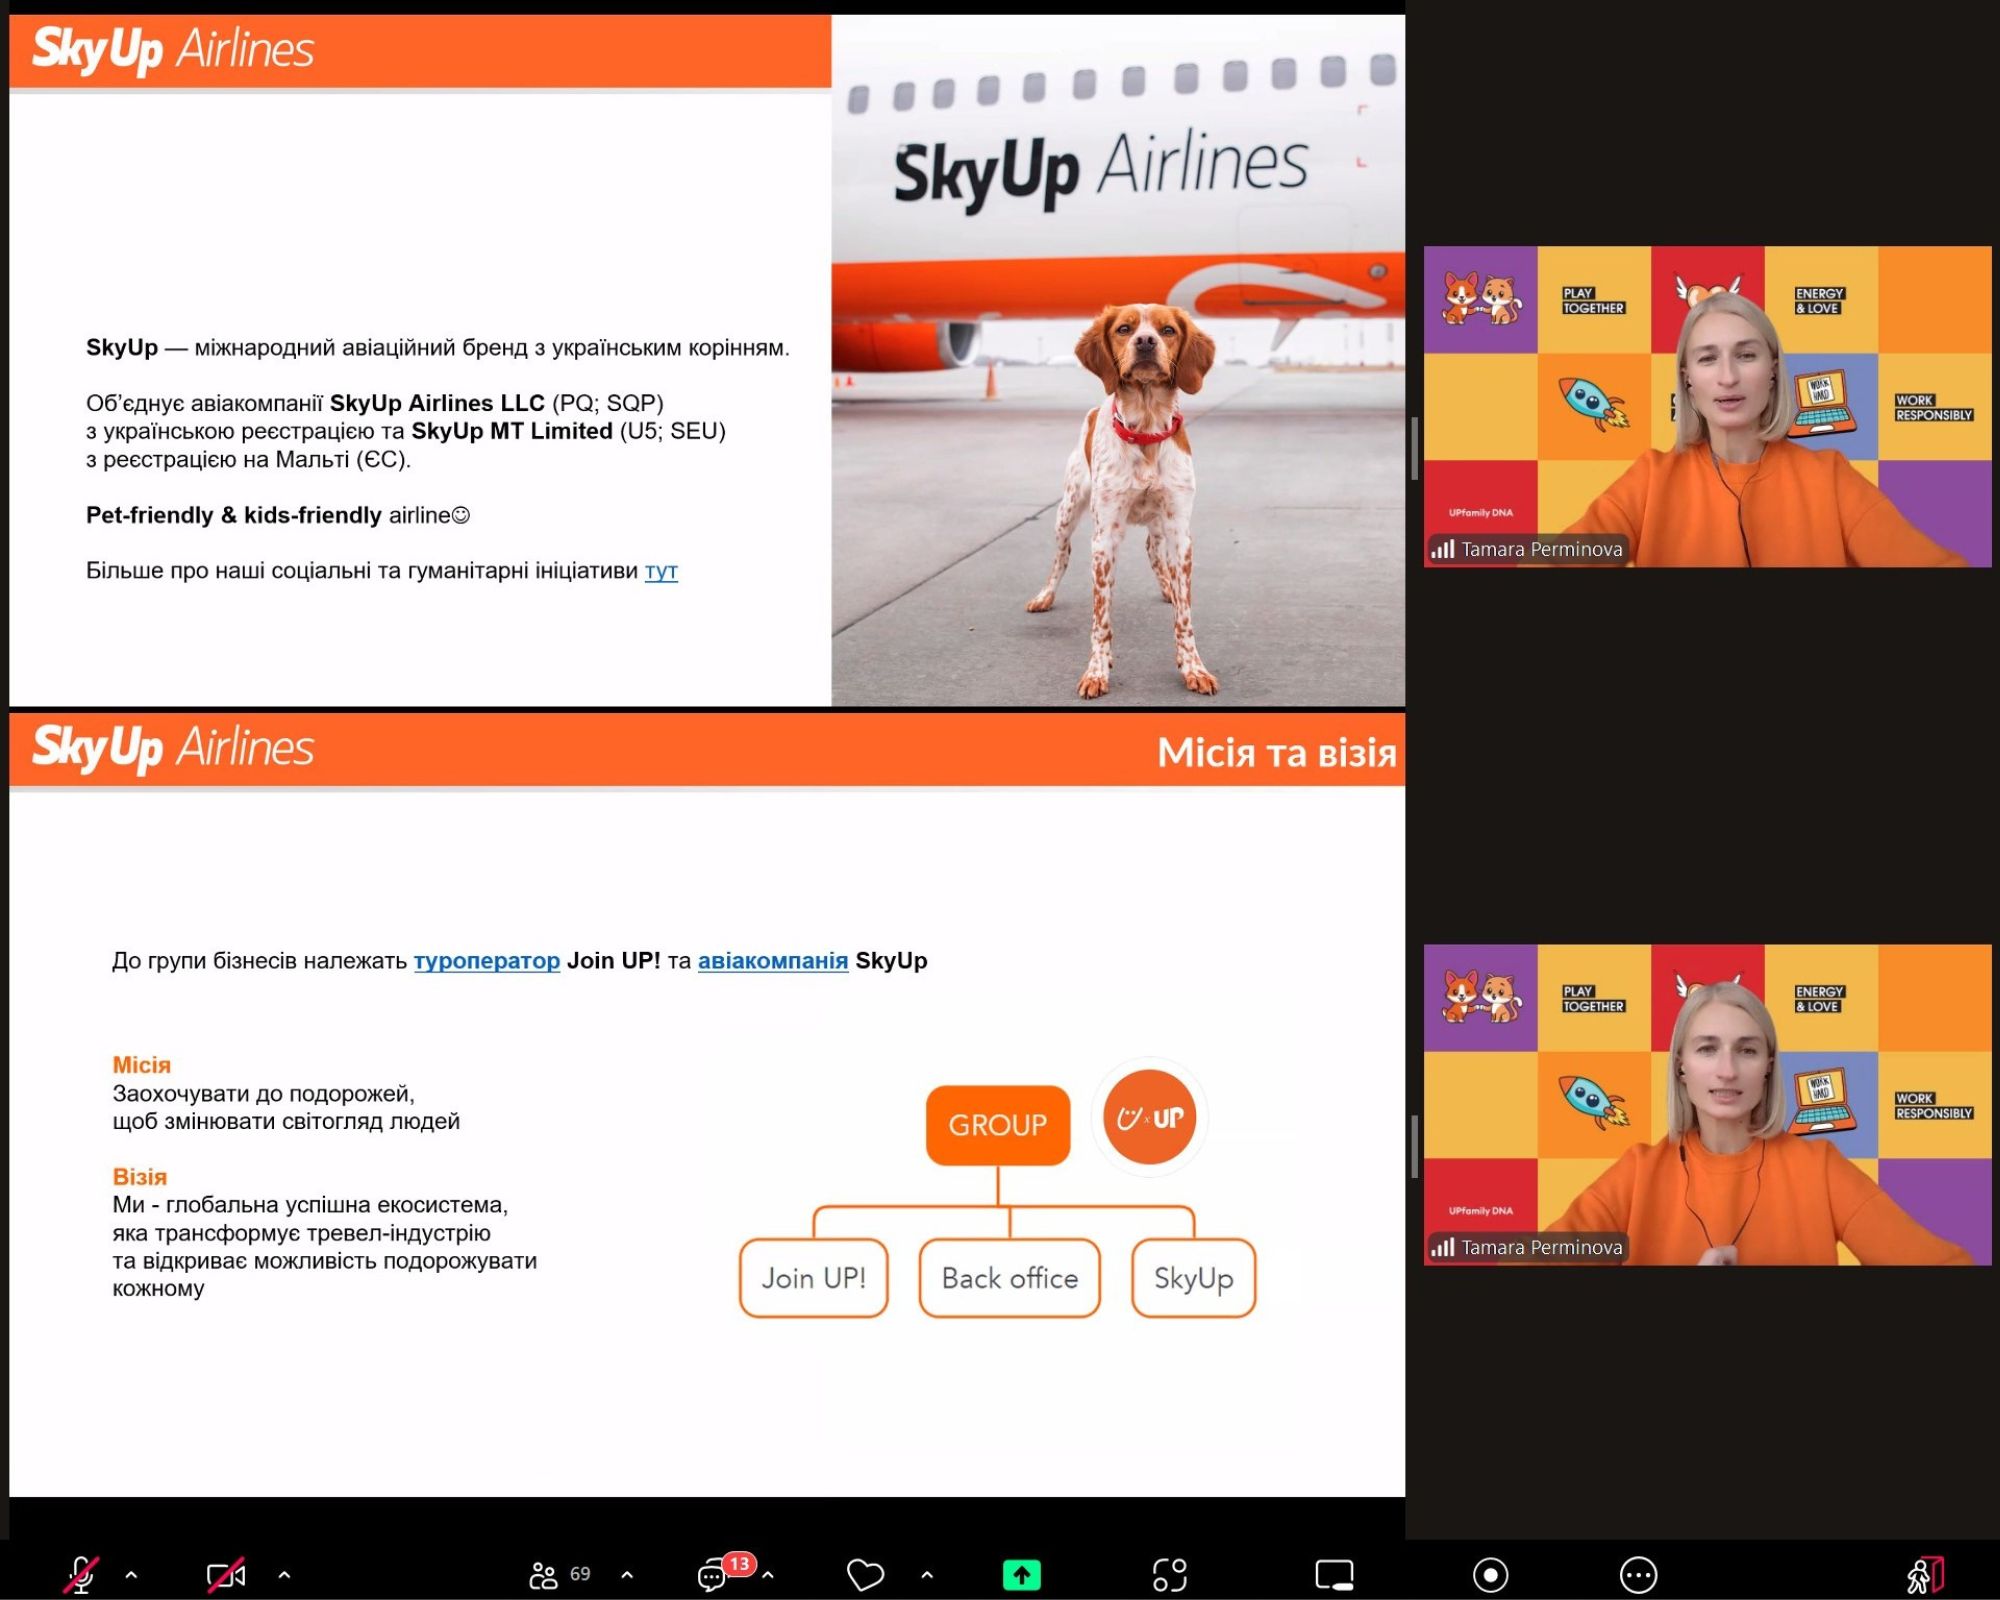Open chat with 13 unread messages
The image size is (2000, 1600).
click(713, 1575)
